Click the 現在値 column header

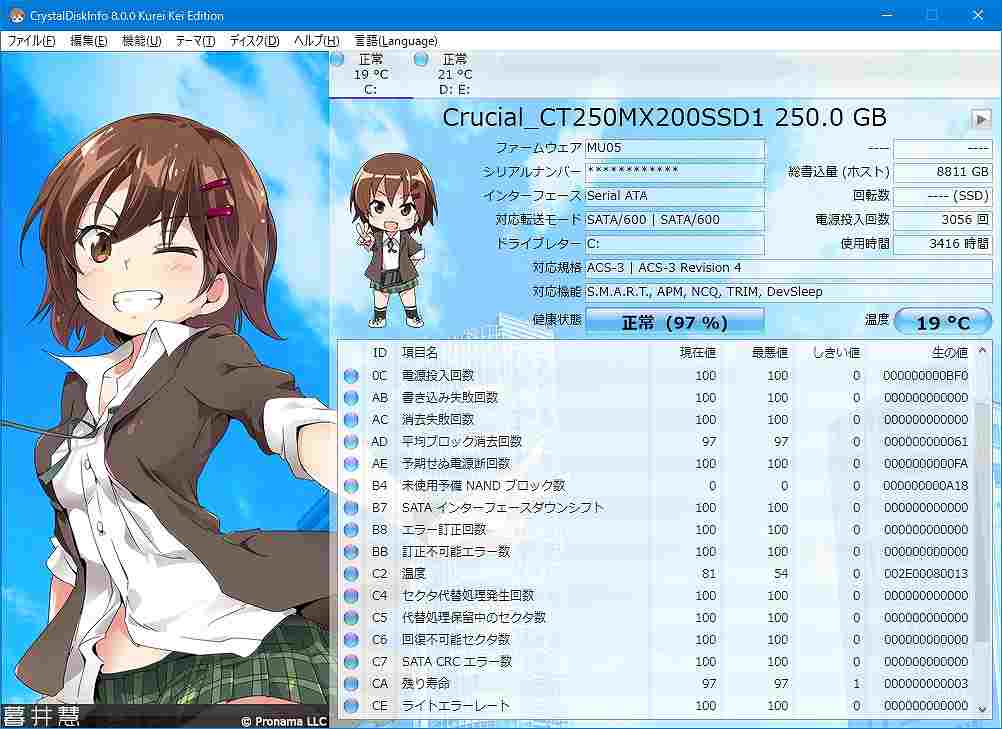697,353
